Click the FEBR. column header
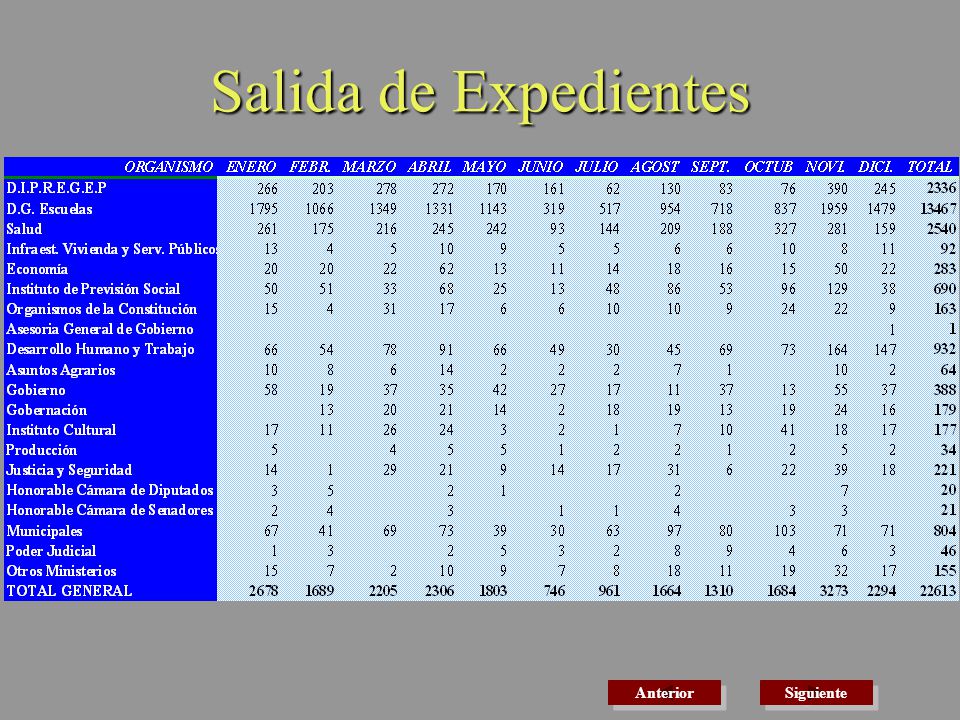960x720 pixels. tap(310, 167)
